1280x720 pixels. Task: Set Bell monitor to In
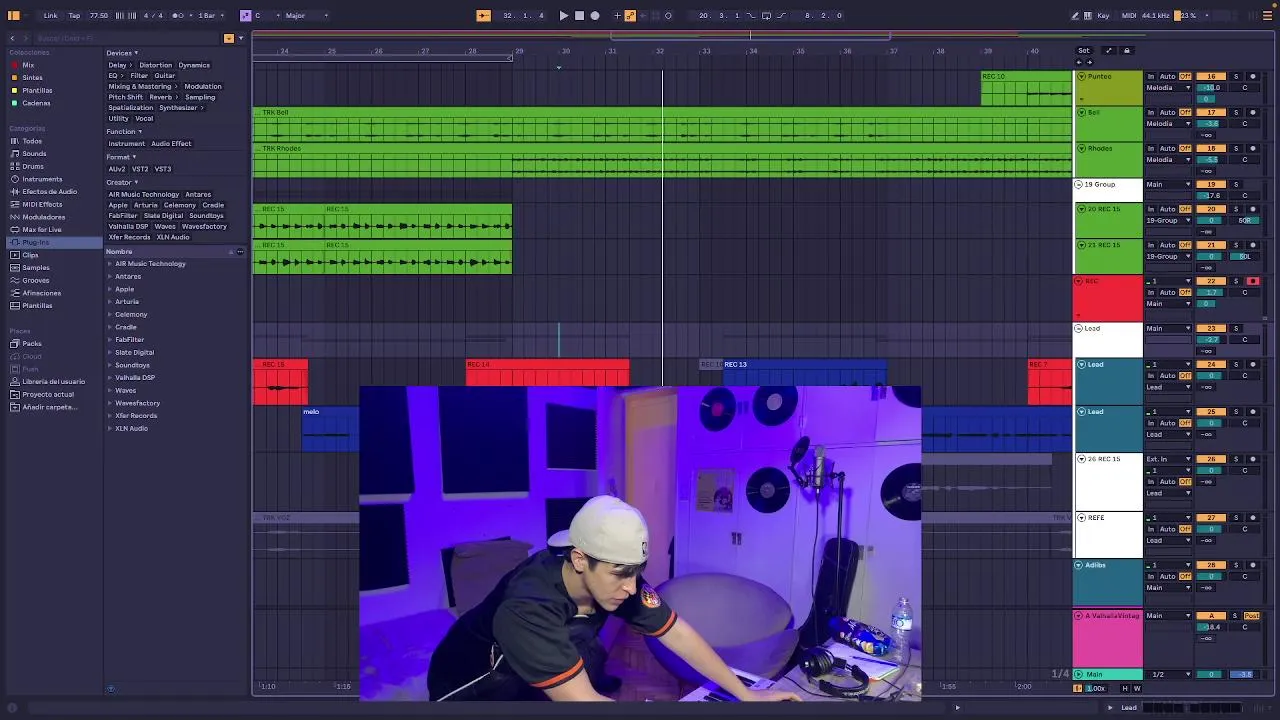1150,112
